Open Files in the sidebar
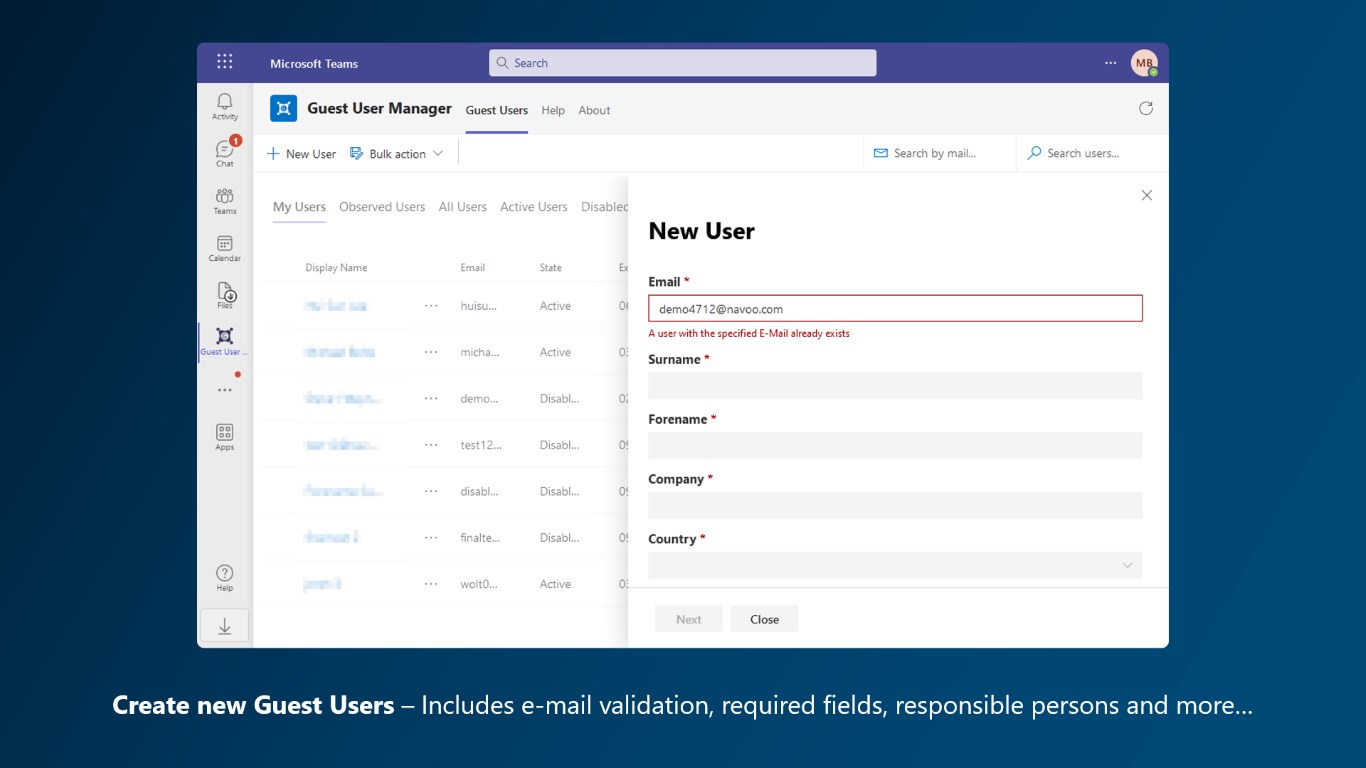Image resolution: width=1366 pixels, height=768 pixels. (225, 293)
